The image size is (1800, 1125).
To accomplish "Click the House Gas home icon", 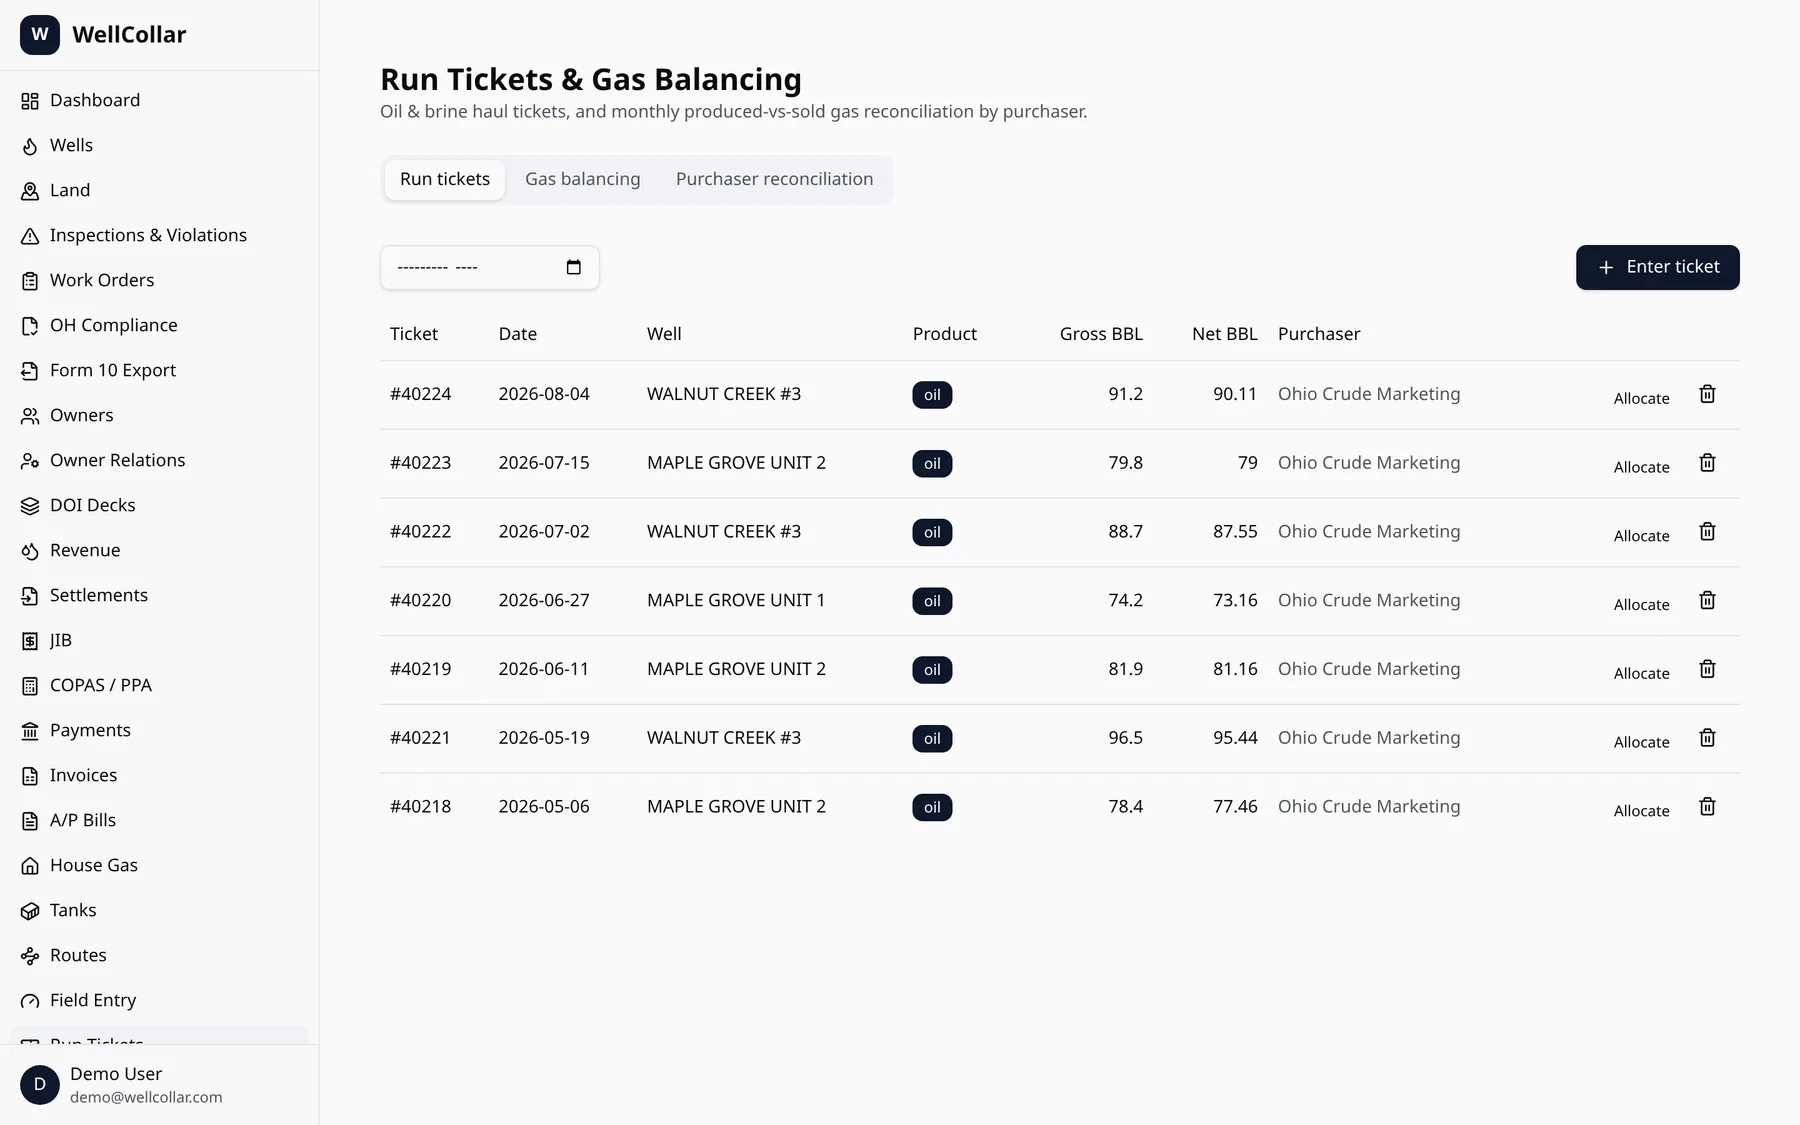I will coord(30,866).
